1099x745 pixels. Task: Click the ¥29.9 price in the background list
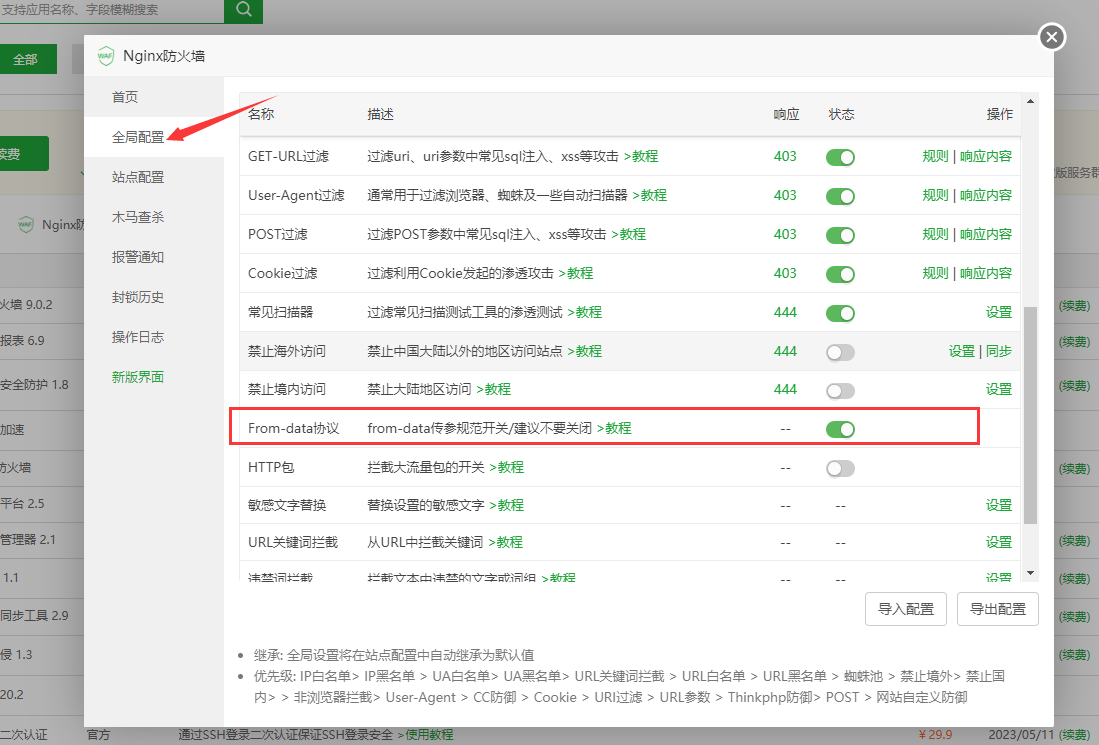[935, 734]
